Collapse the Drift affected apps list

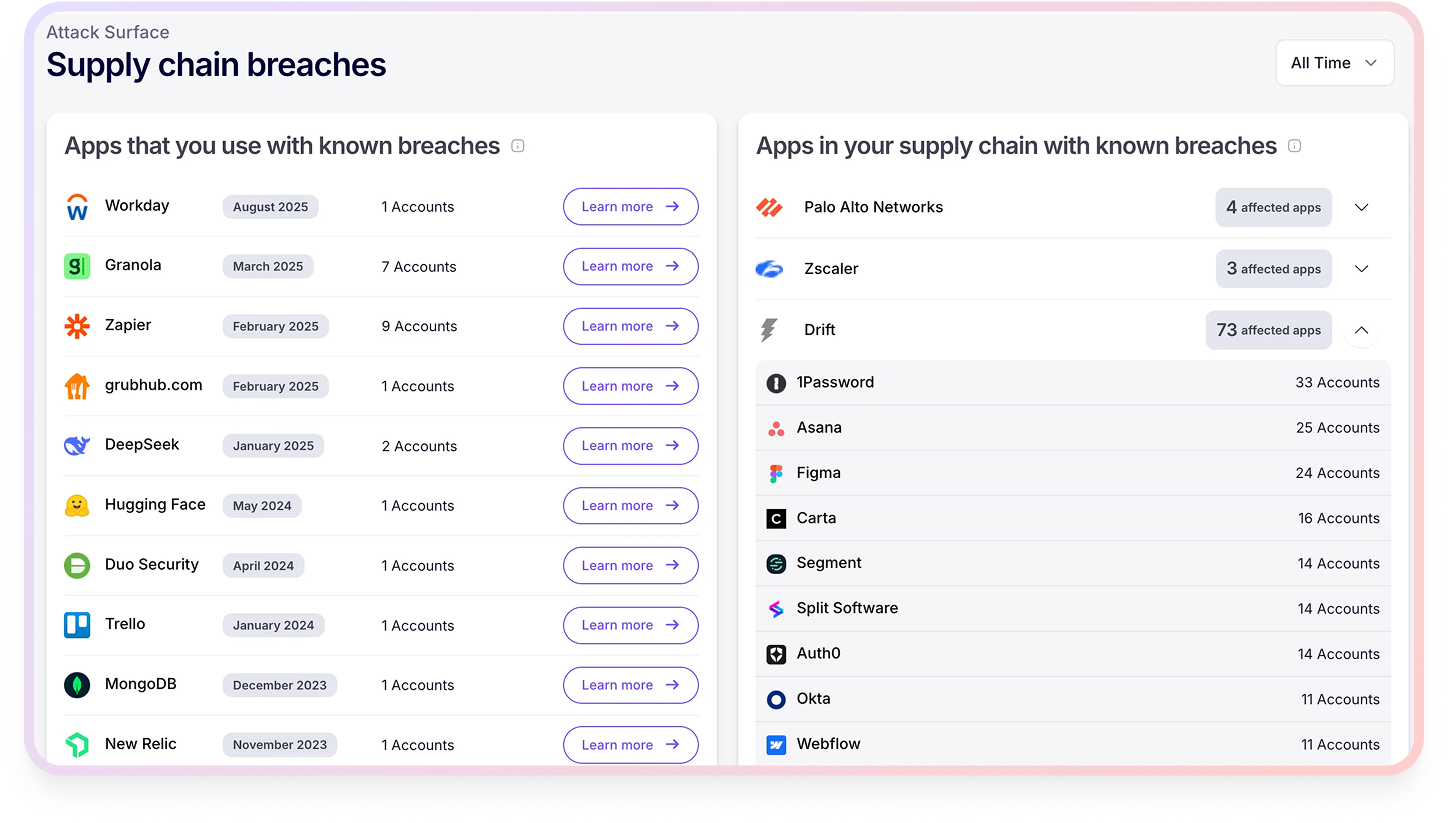pyautogui.click(x=1361, y=330)
